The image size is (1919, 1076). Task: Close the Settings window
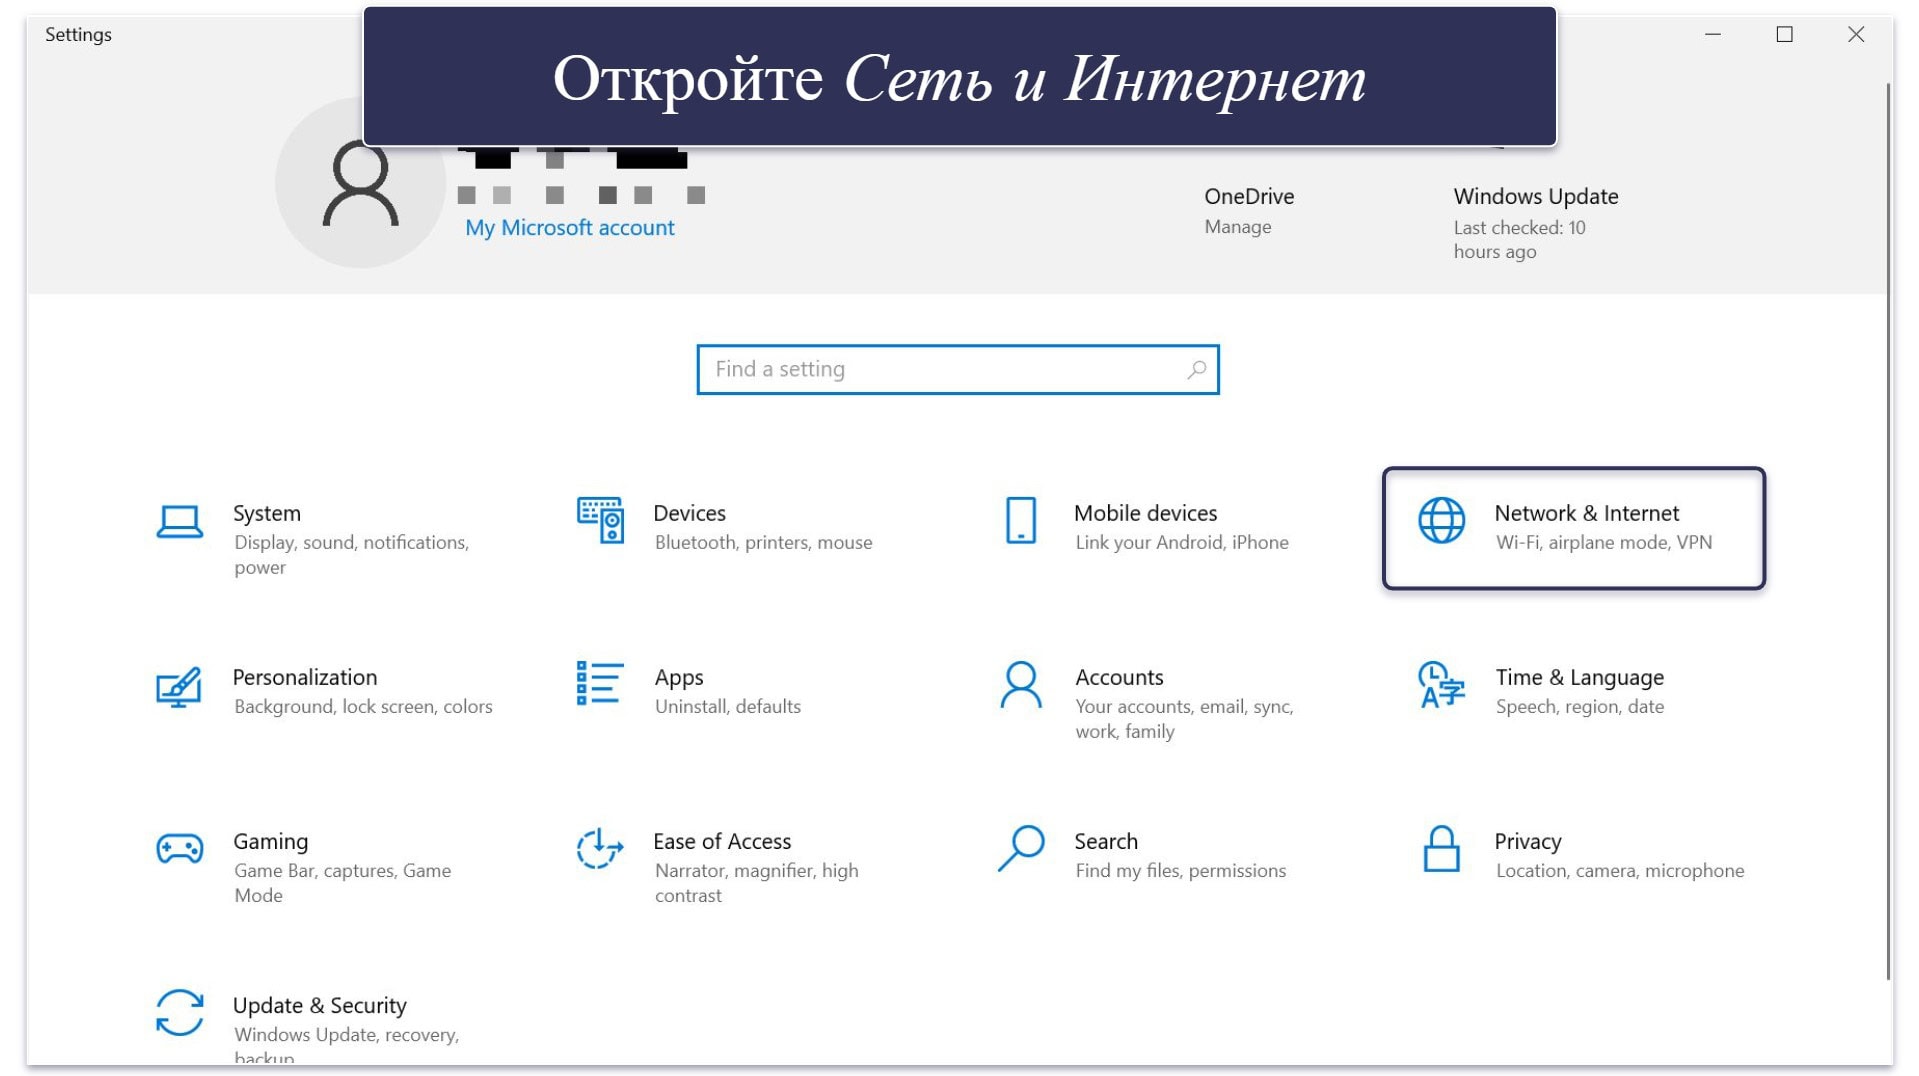1856,34
